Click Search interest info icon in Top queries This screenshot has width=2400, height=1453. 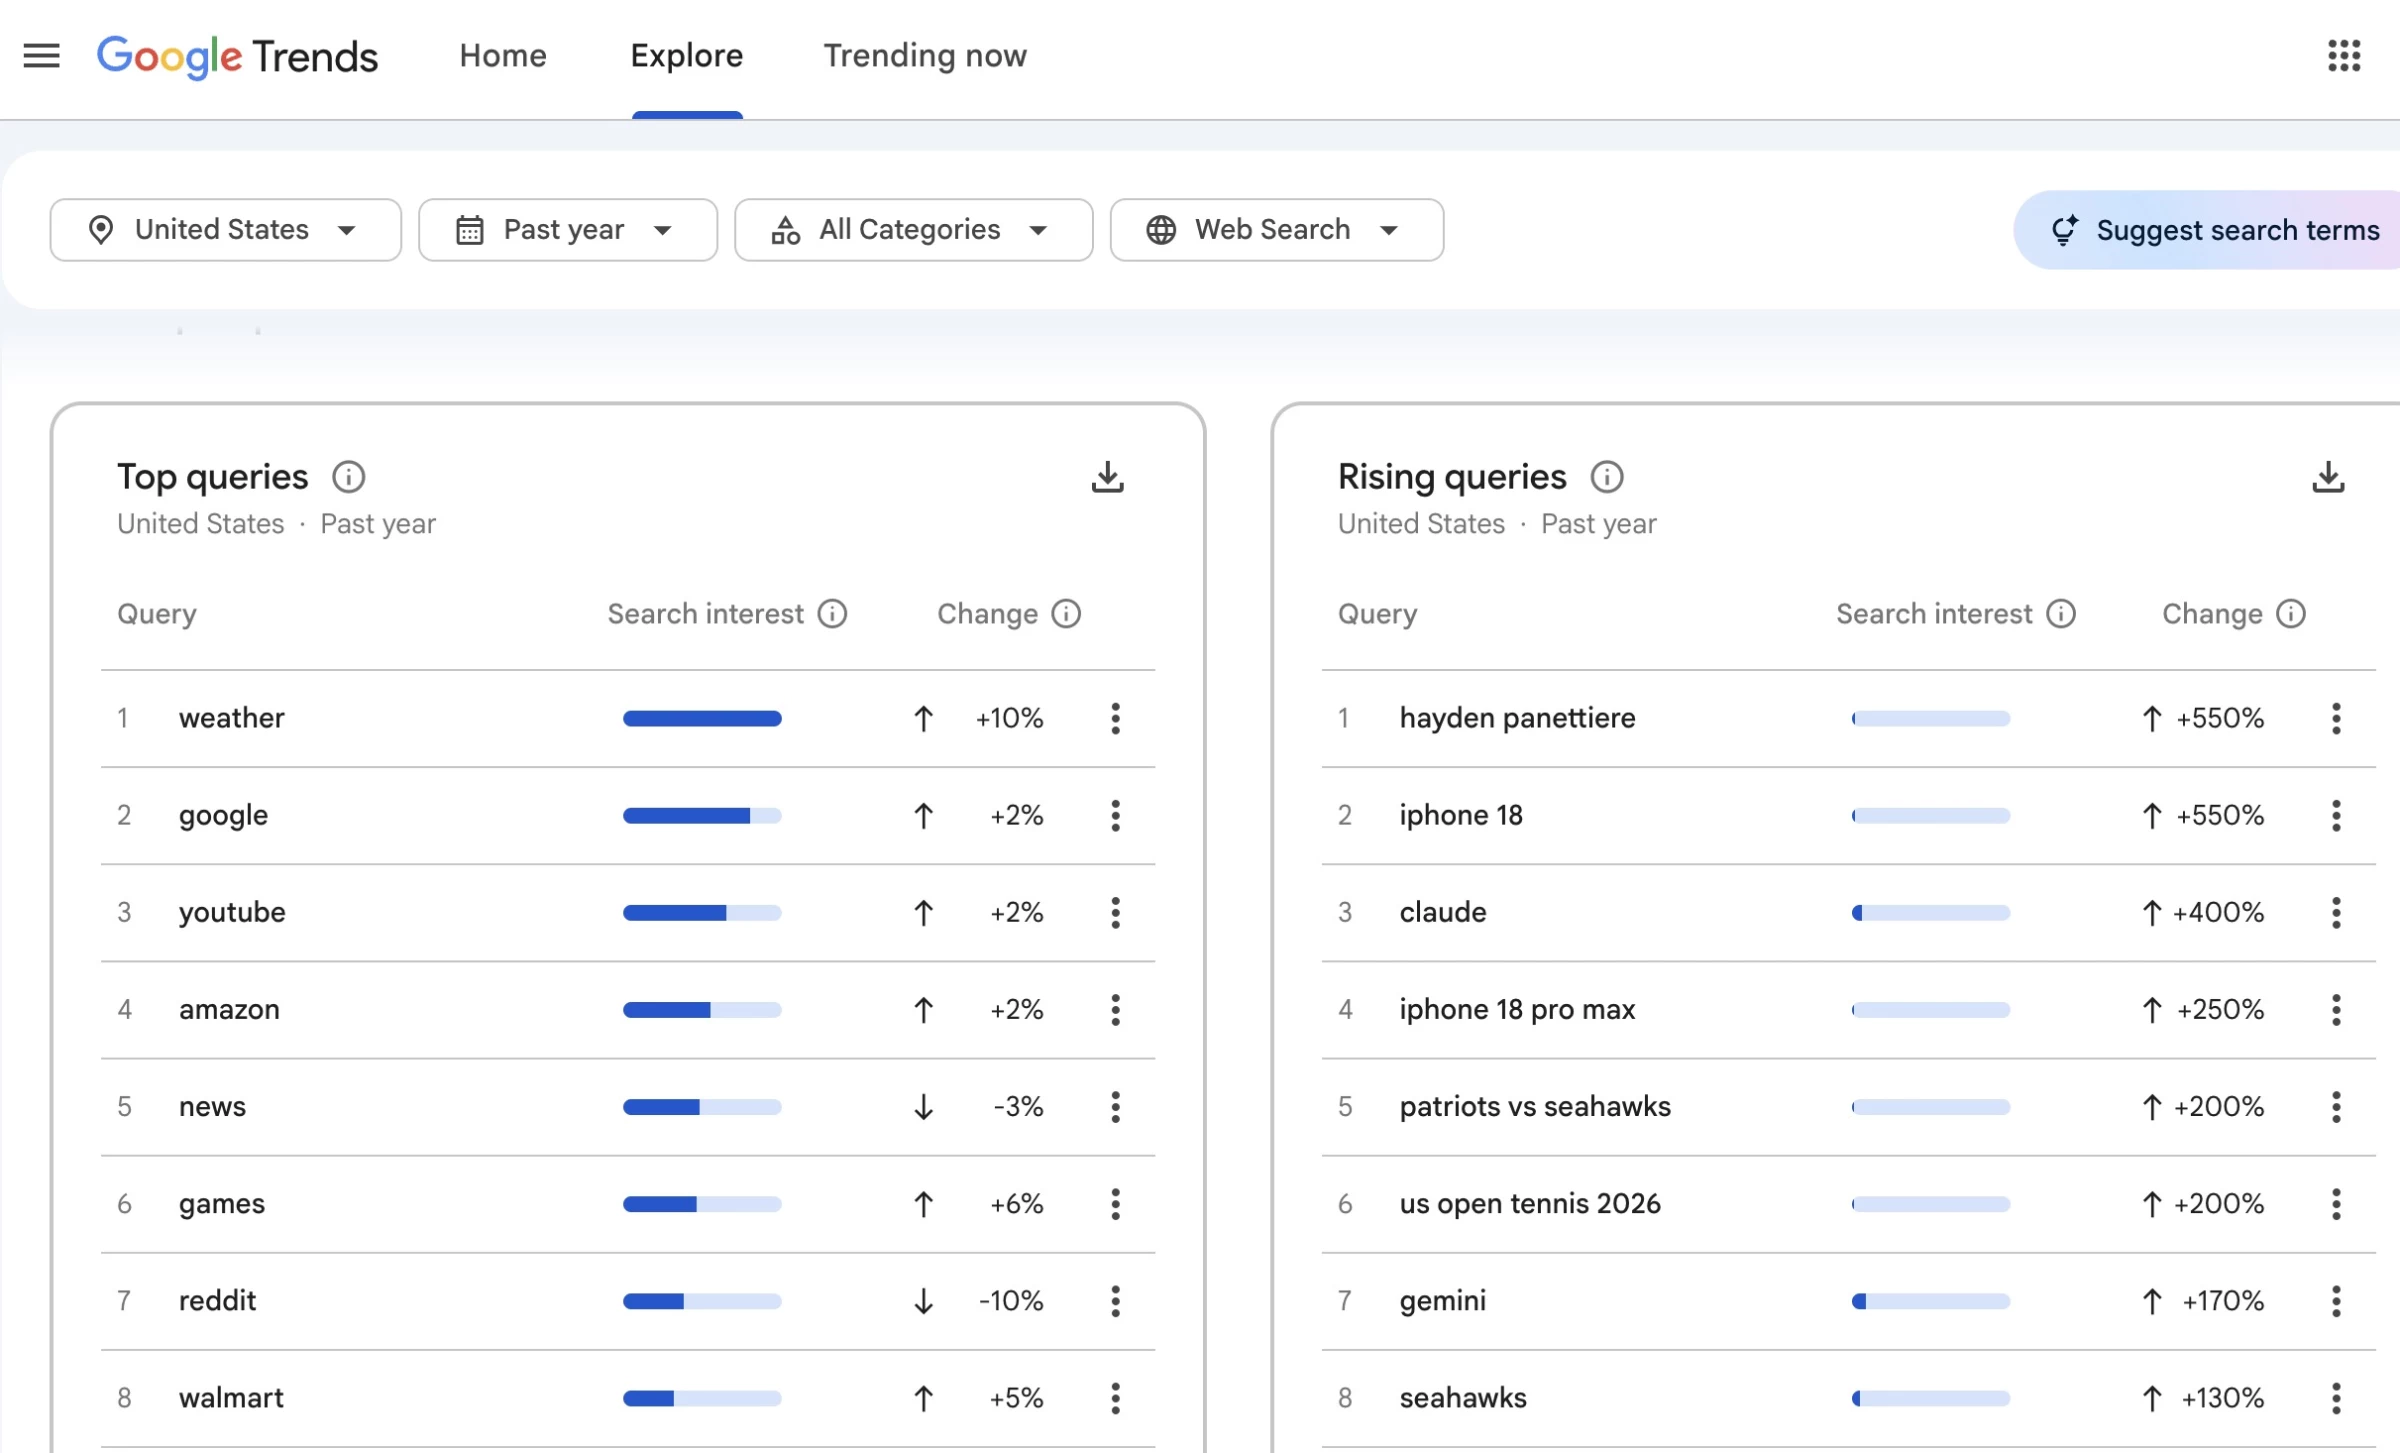[832, 614]
